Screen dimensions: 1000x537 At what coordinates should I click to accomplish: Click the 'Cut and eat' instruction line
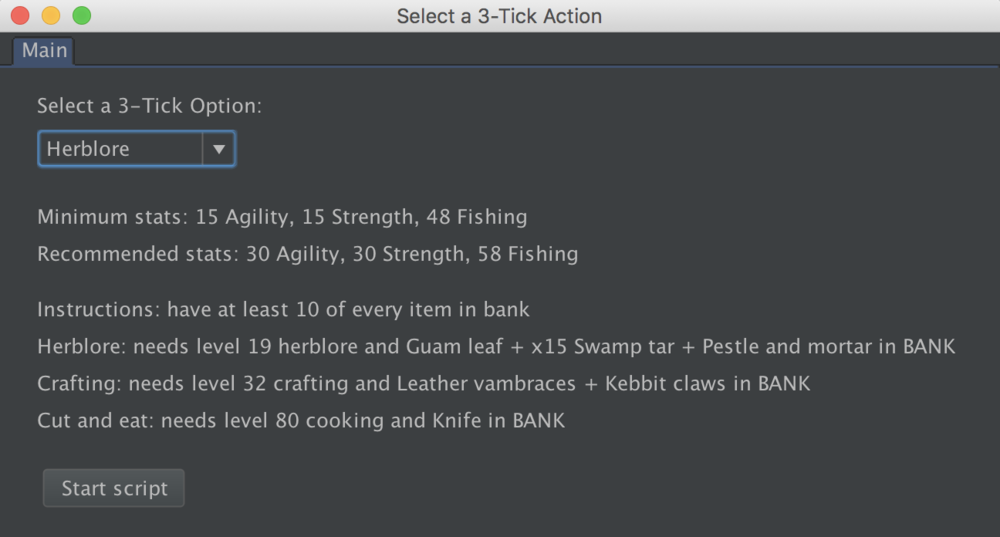tap(301, 421)
